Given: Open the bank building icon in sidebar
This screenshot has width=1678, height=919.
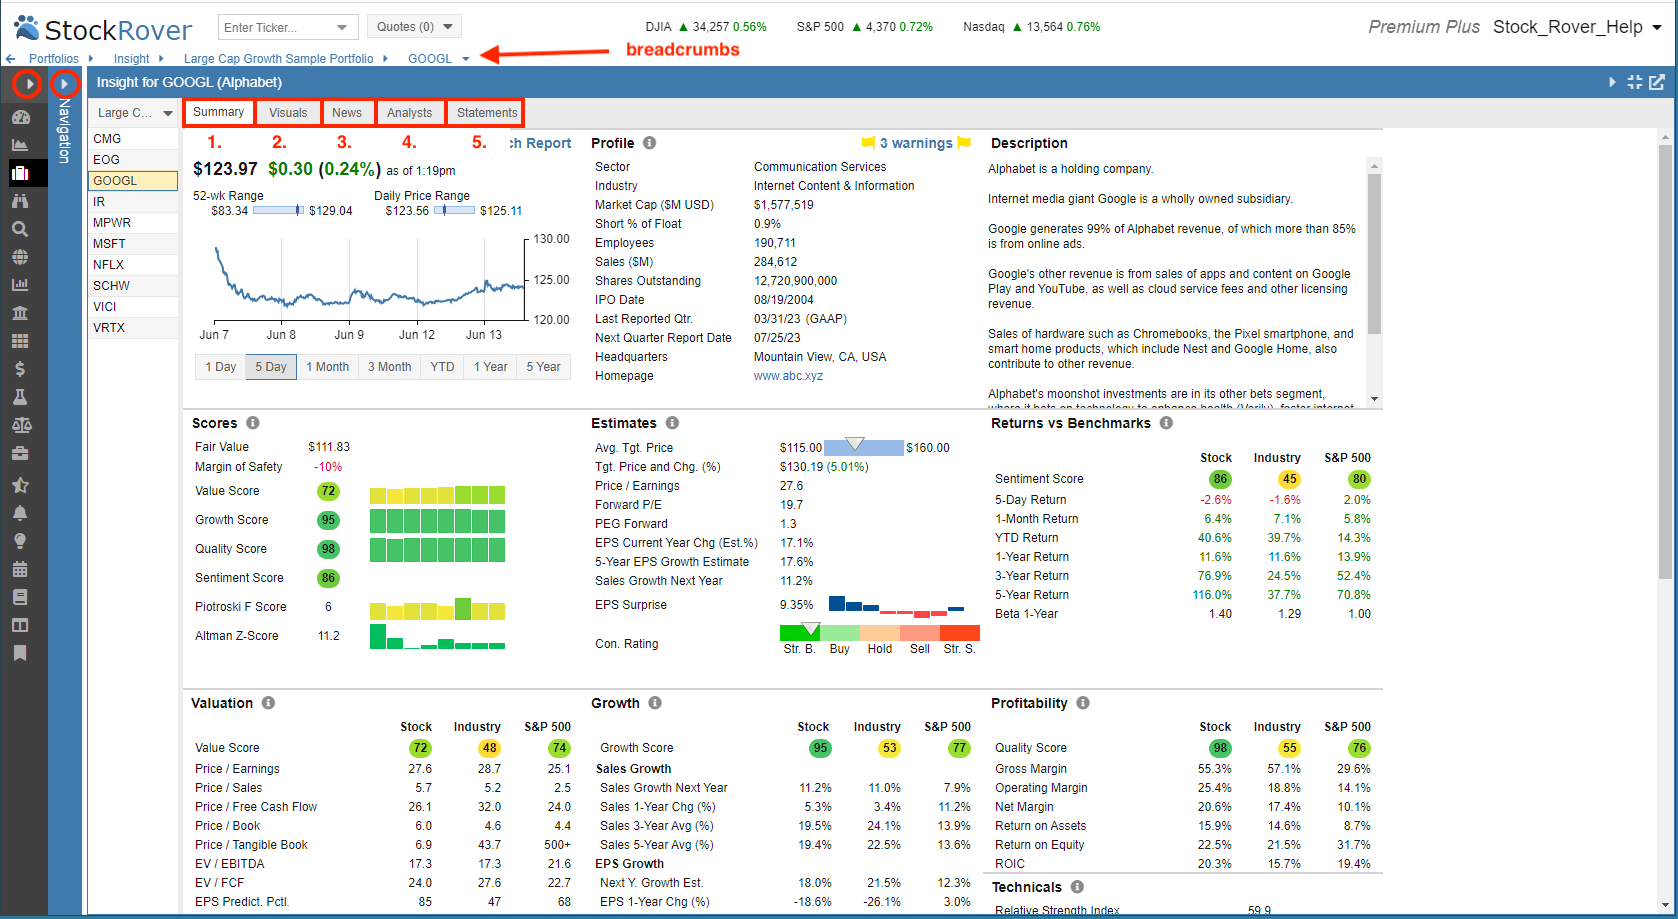Looking at the screenshot, I should (x=20, y=313).
